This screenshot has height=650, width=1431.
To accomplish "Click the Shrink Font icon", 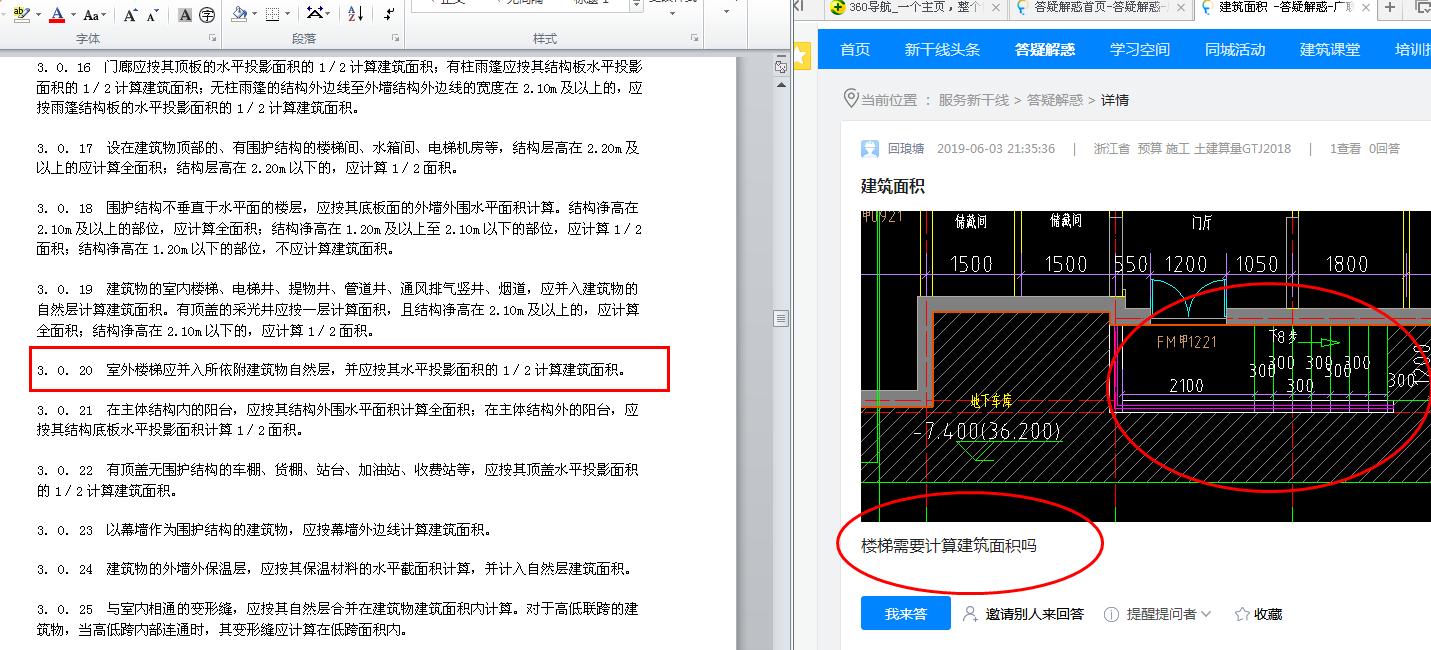I will click(152, 15).
